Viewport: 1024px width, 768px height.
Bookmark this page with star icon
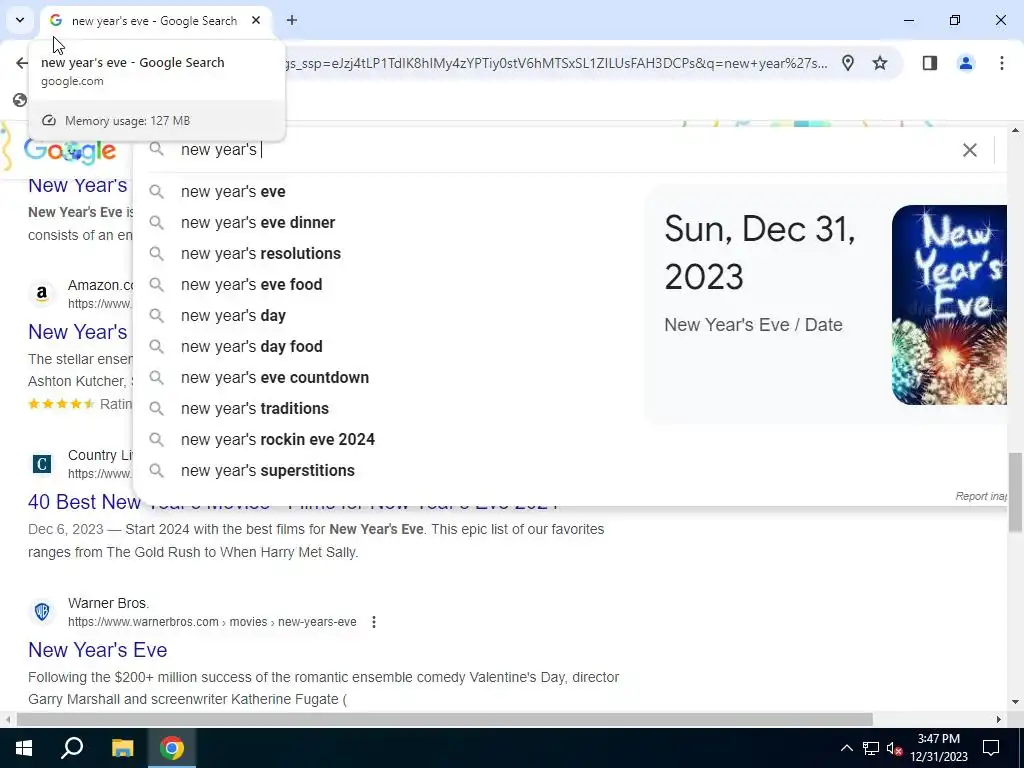(880, 63)
